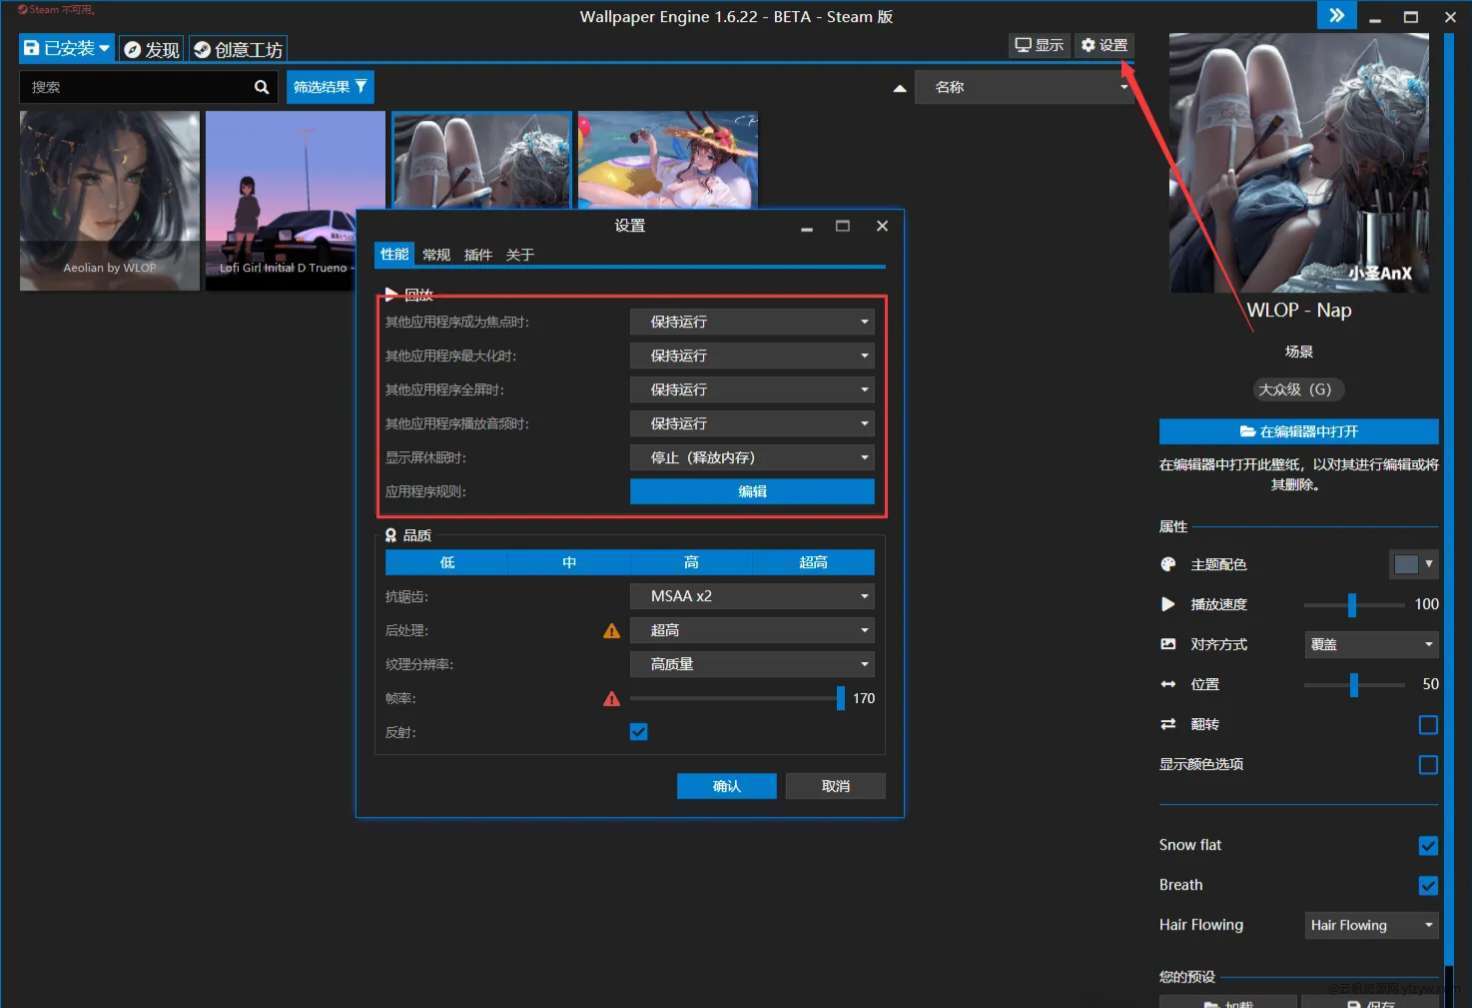Screen dimensions: 1472x1008
Task: Click 在编辑器中打开 open in editor
Action: [1299, 431]
